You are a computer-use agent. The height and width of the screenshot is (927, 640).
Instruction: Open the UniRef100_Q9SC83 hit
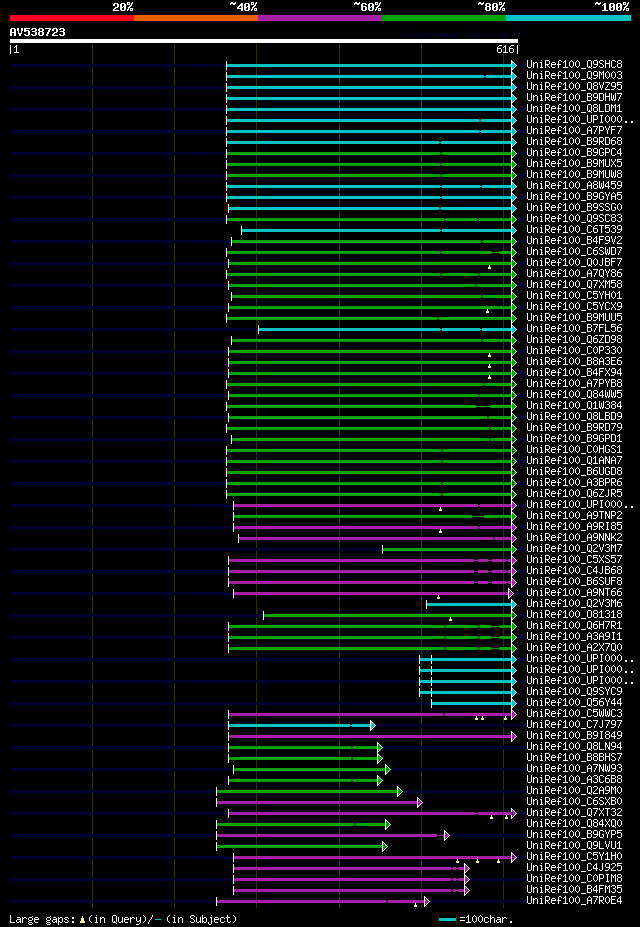[574, 219]
